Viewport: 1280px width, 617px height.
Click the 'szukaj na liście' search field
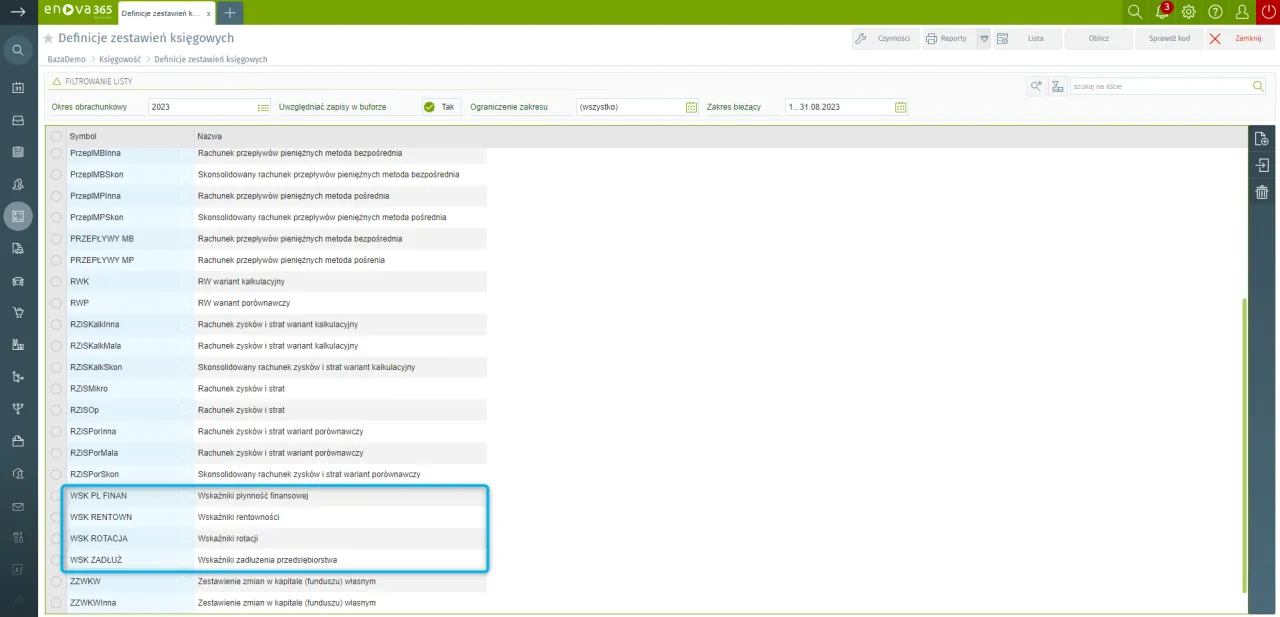tap(1160, 87)
